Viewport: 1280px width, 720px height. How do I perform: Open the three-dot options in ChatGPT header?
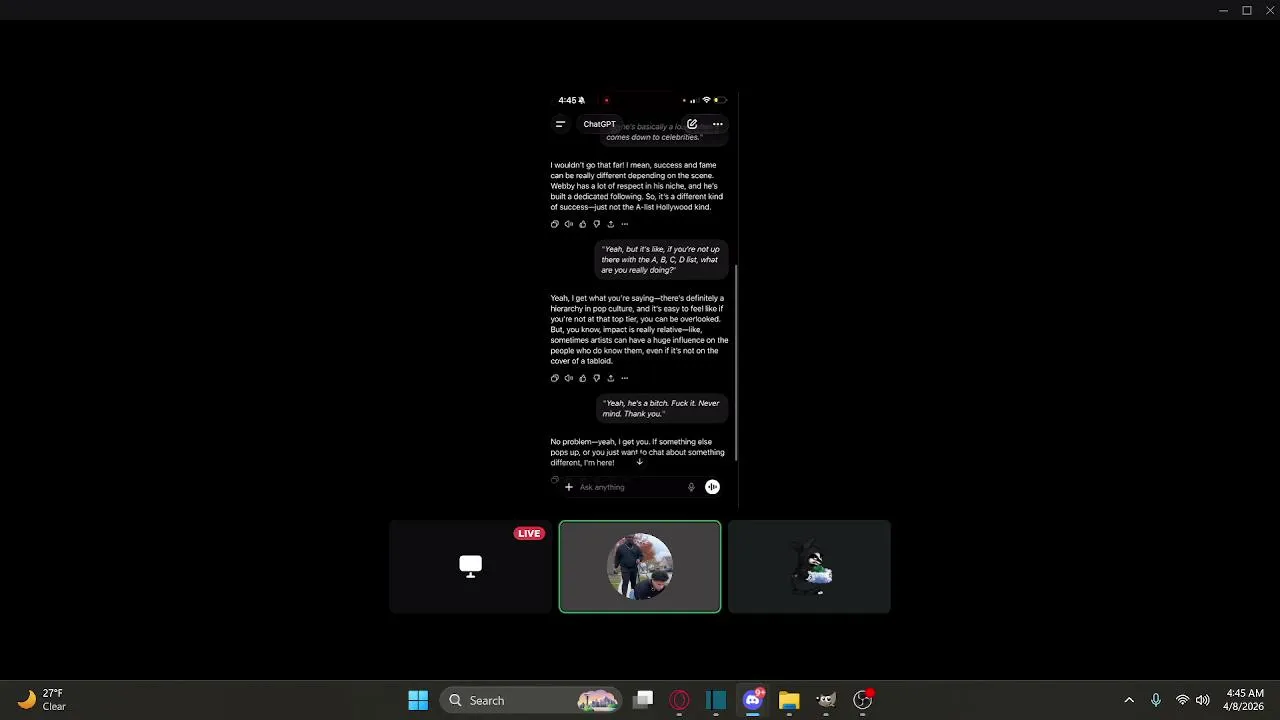point(718,124)
